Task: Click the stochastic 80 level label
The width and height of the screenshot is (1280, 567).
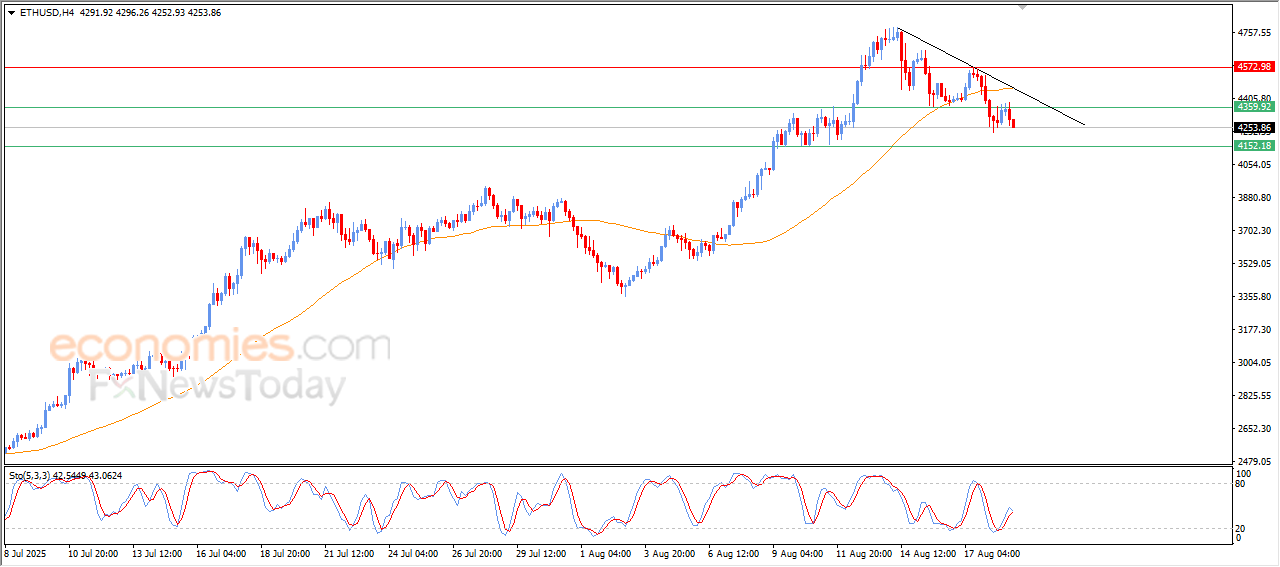Action: [1242, 484]
